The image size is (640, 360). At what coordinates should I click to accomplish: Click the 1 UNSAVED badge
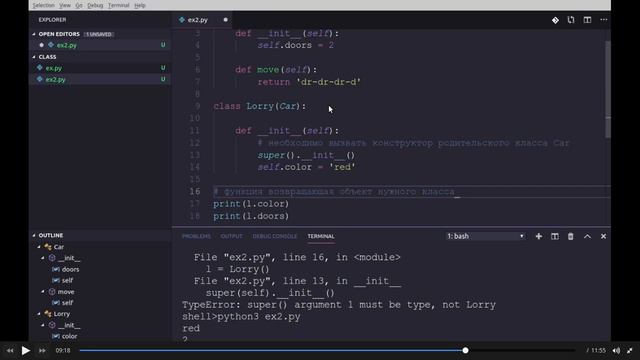pos(98,34)
